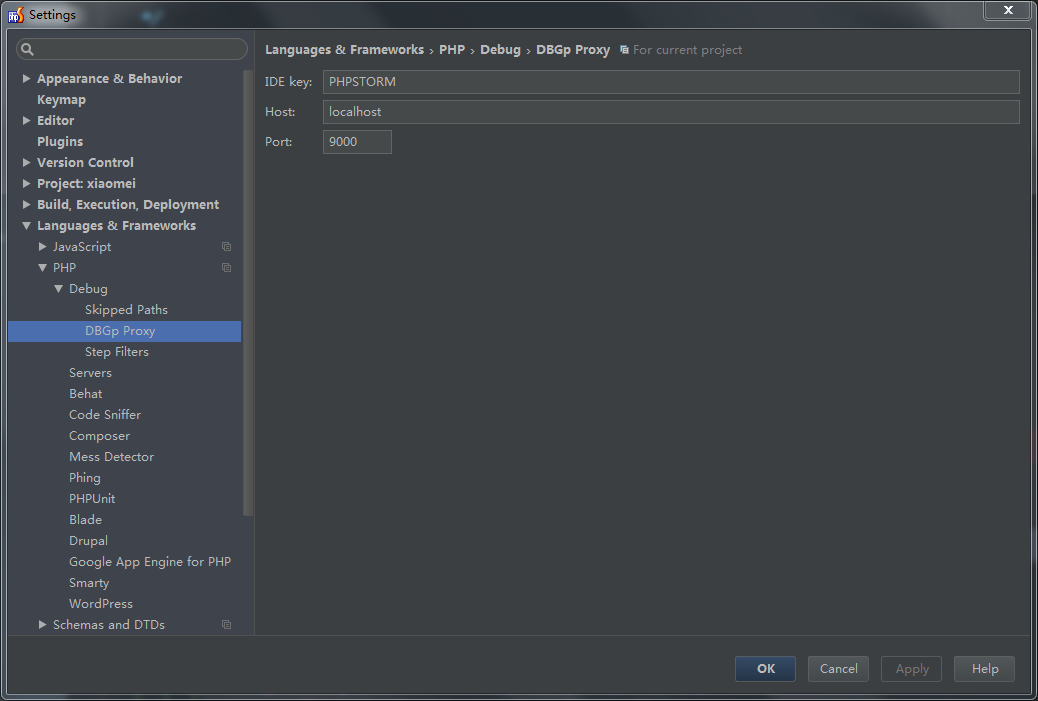Click the Cancel button
This screenshot has height=701, width=1038.
click(x=838, y=669)
